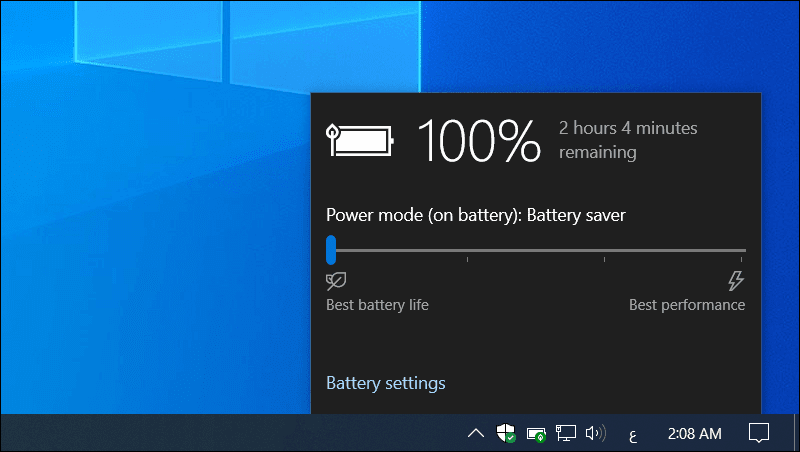
Task: Click the leaf battery saver icon
Action: [x=336, y=280]
